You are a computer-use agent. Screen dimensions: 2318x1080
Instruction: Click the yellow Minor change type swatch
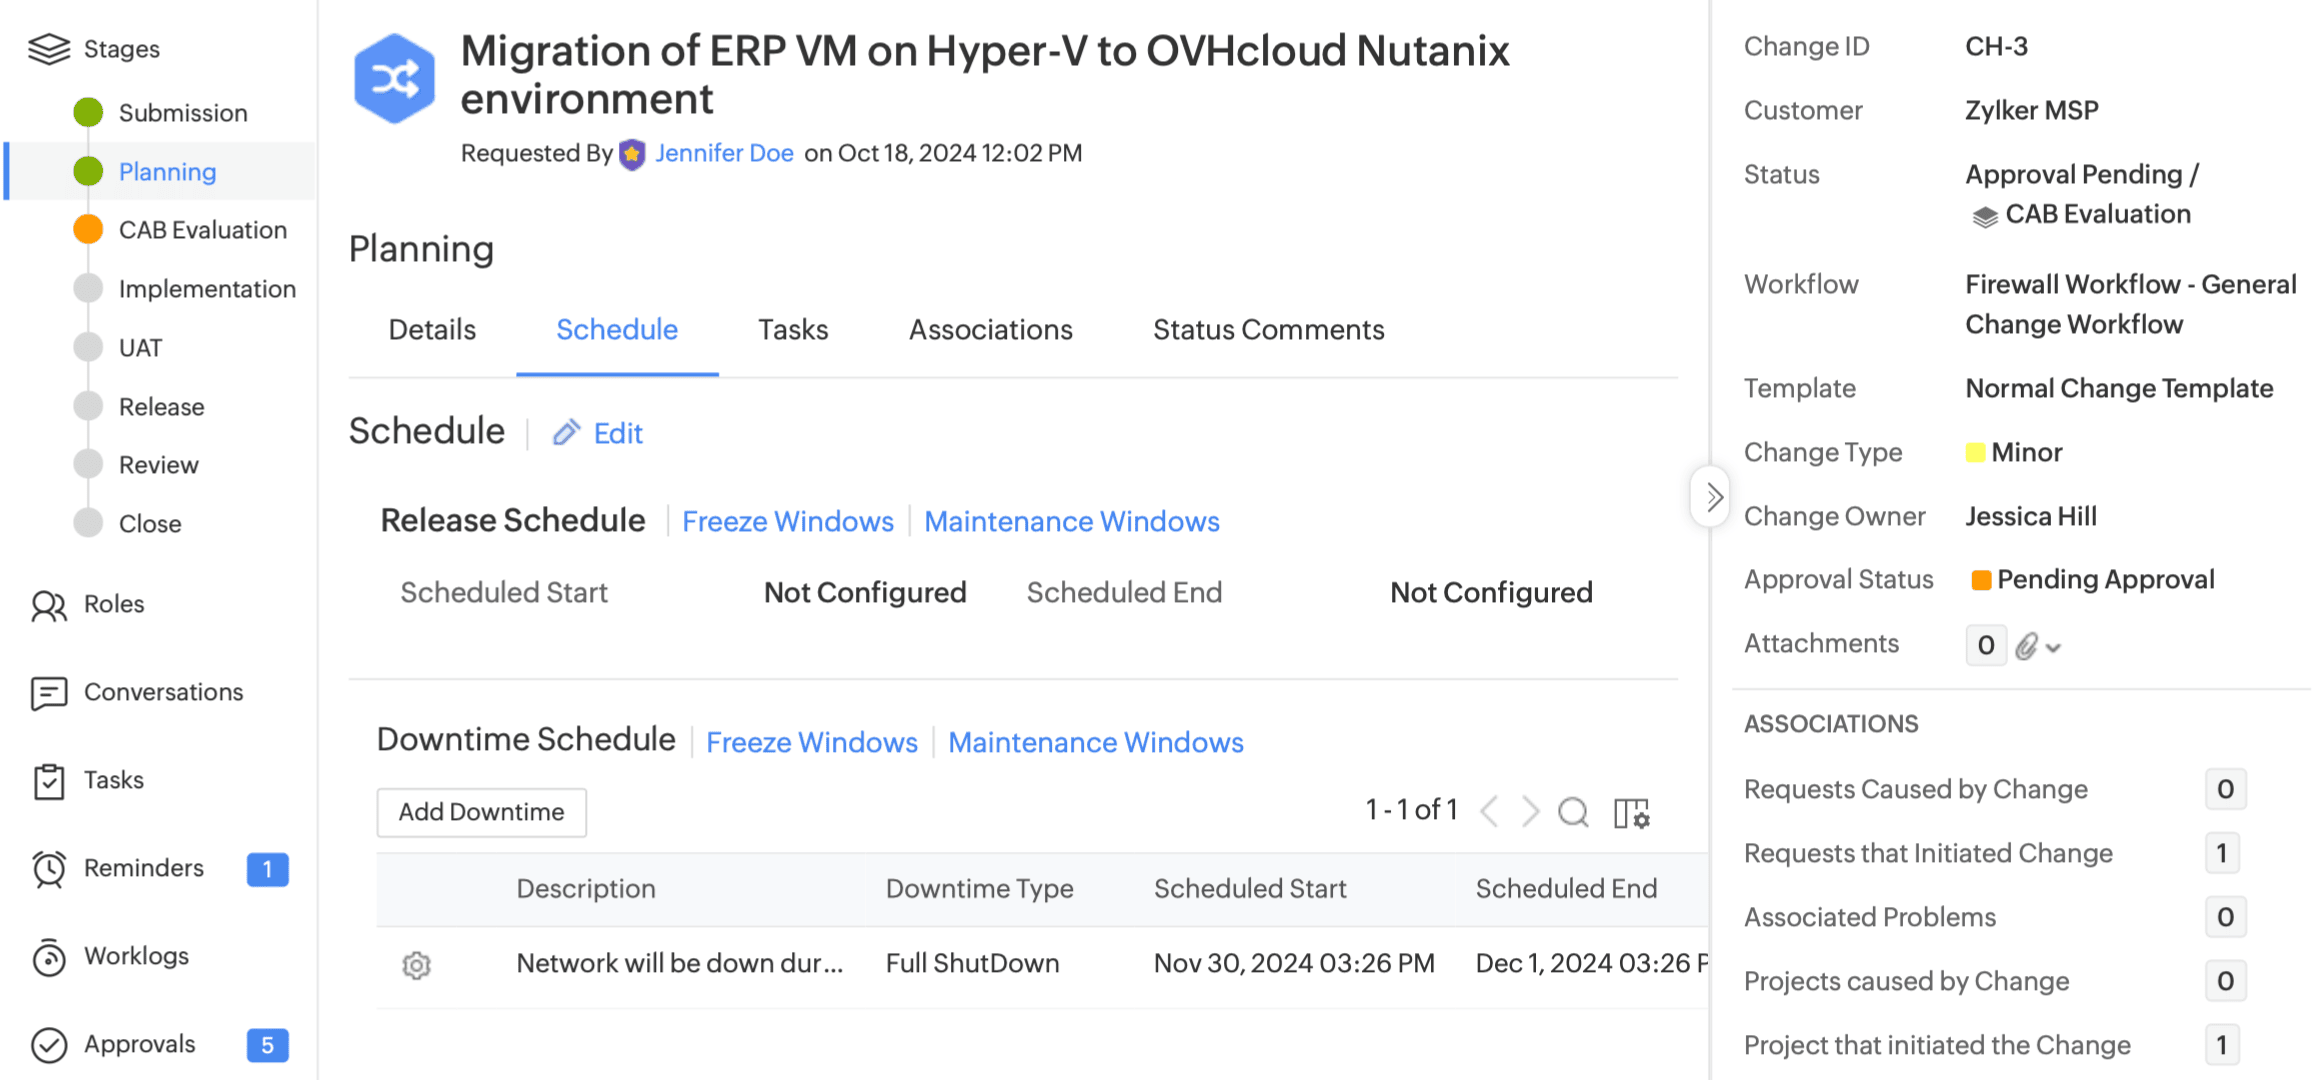1975,453
